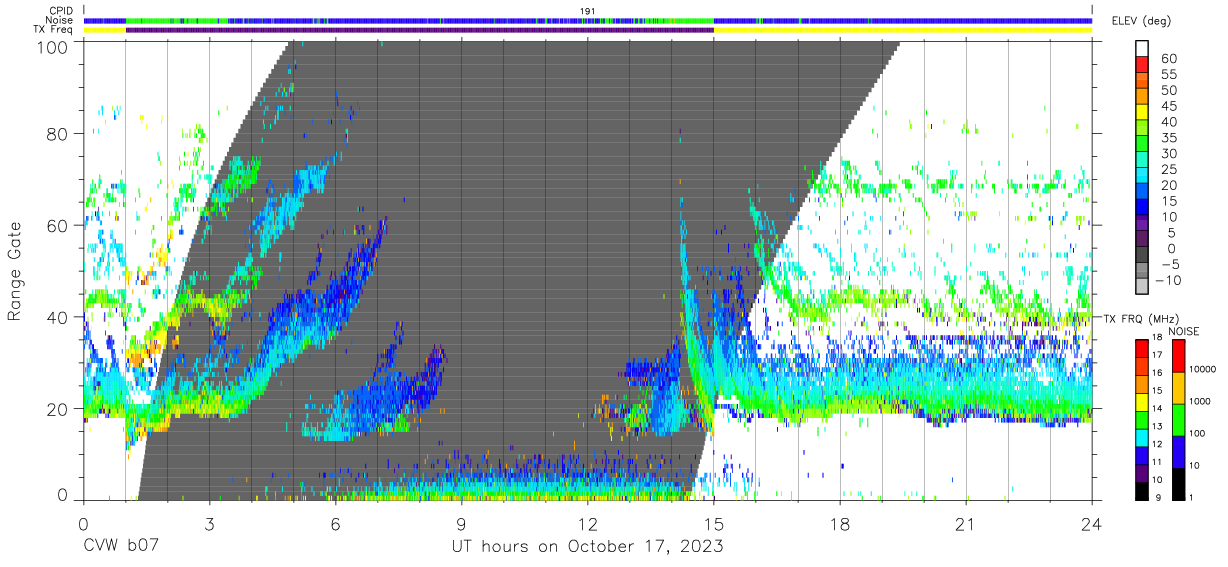1228x567 pixels.
Task: Click the "9" tick on UT hours axis
Action: [x=462, y=524]
